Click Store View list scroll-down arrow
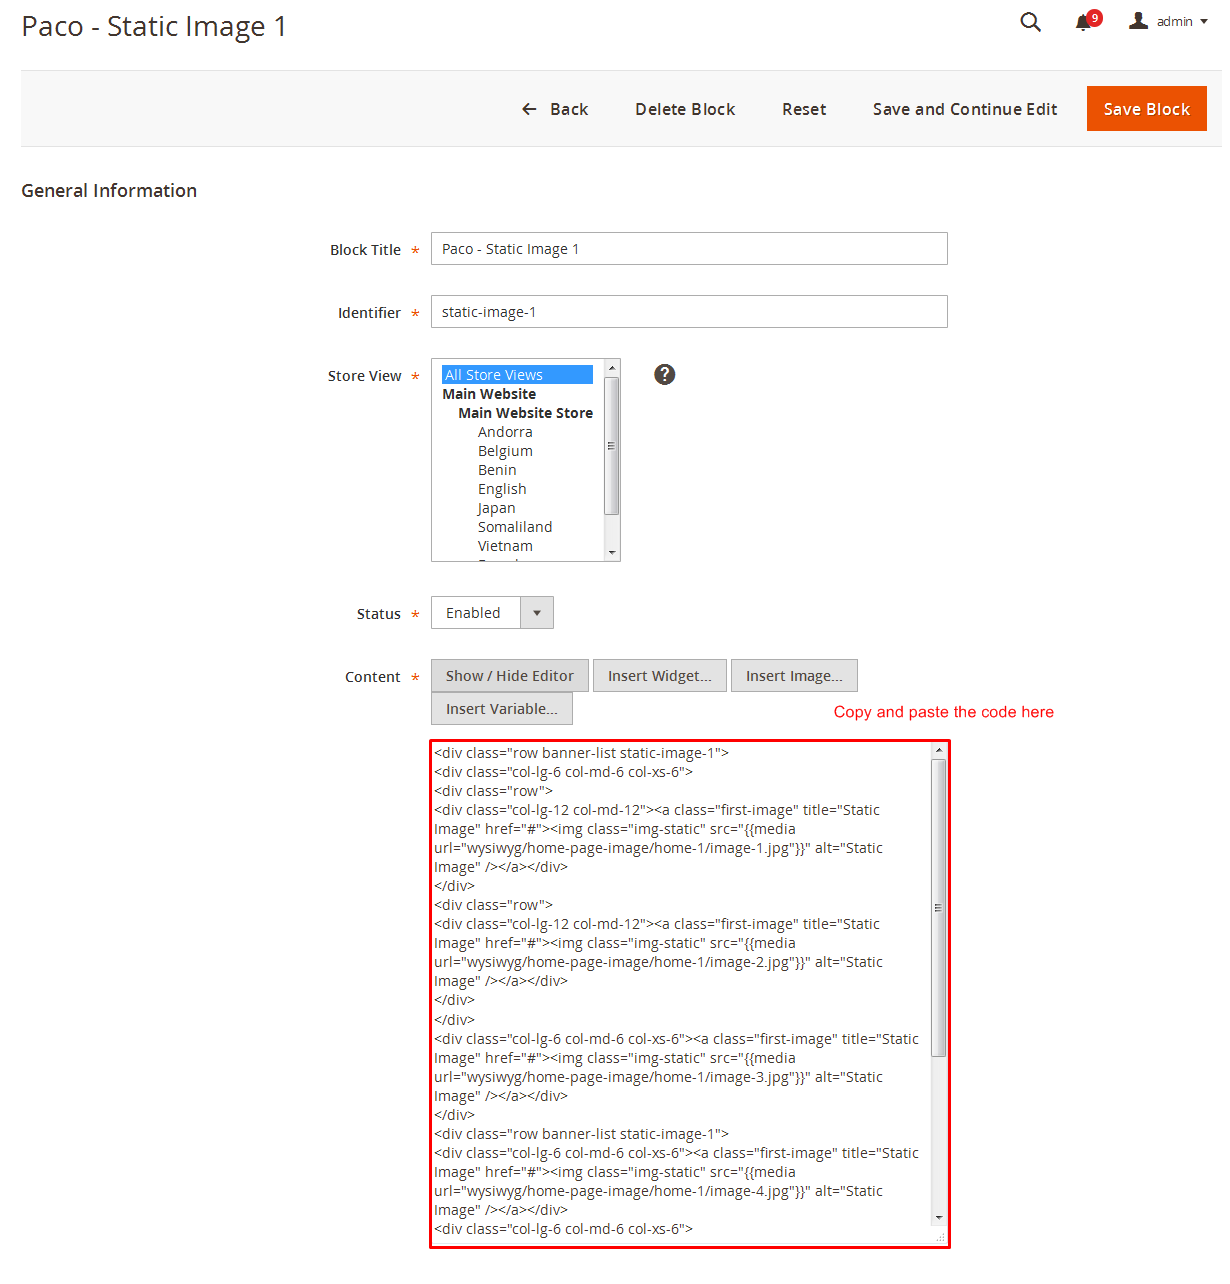This screenshot has width=1230, height=1284. [612, 552]
